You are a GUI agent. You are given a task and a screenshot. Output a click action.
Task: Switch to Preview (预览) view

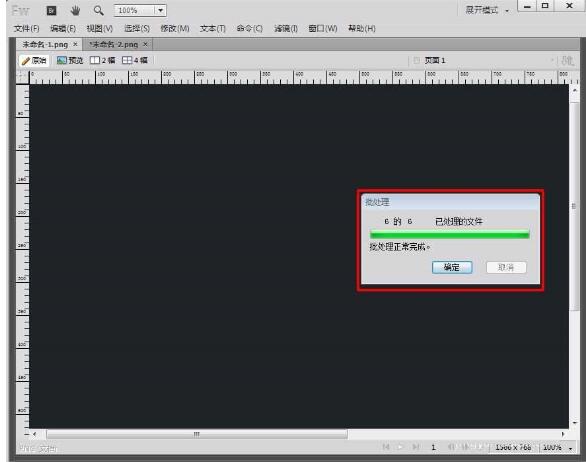(70, 61)
